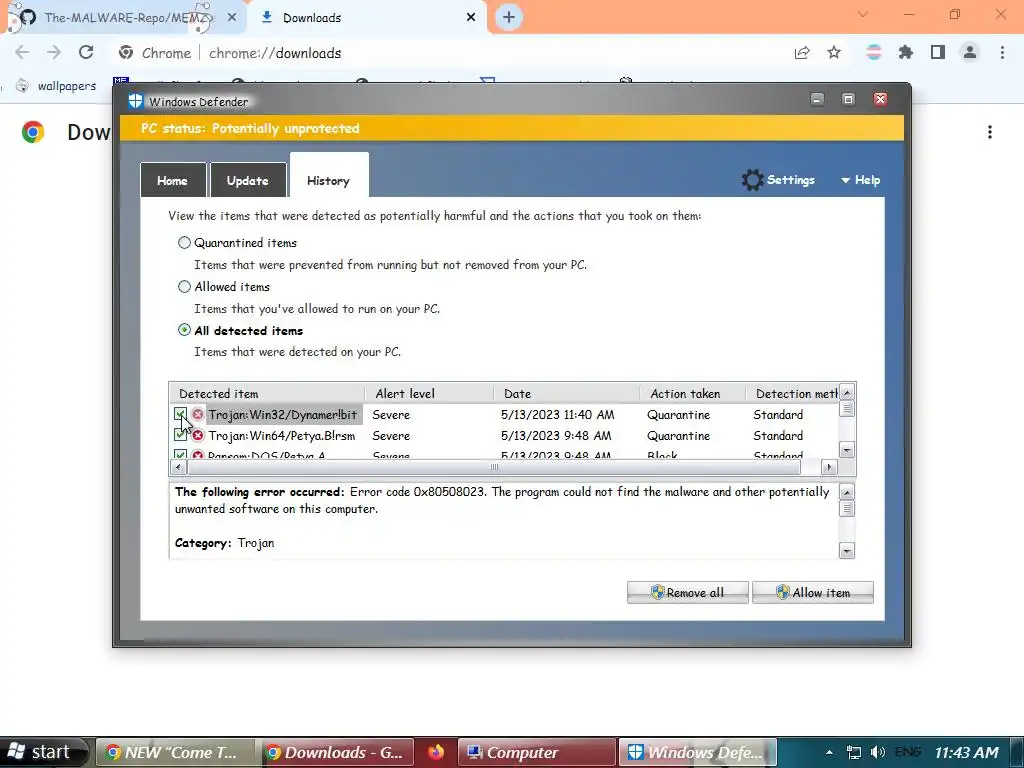Image resolution: width=1024 pixels, height=768 pixels.
Task: Open the Chrome extensions puzzle icon
Action: click(x=905, y=53)
